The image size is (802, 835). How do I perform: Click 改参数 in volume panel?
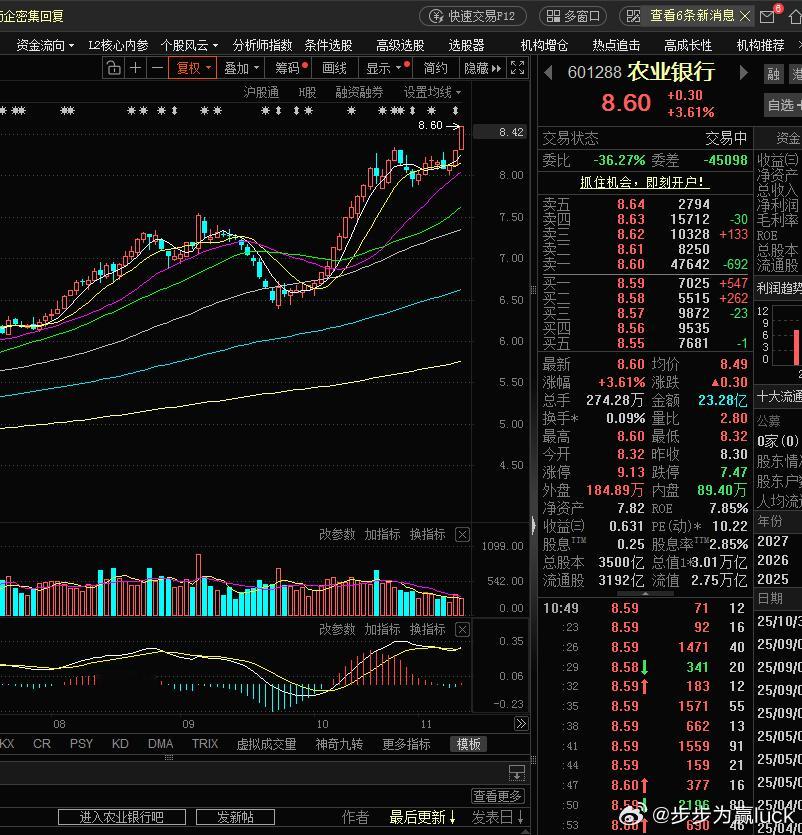[x=337, y=534]
